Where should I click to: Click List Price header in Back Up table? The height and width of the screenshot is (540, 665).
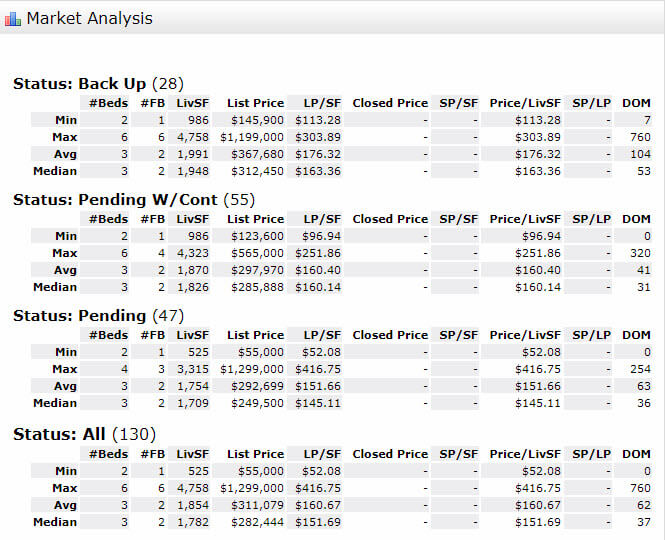coord(255,103)
